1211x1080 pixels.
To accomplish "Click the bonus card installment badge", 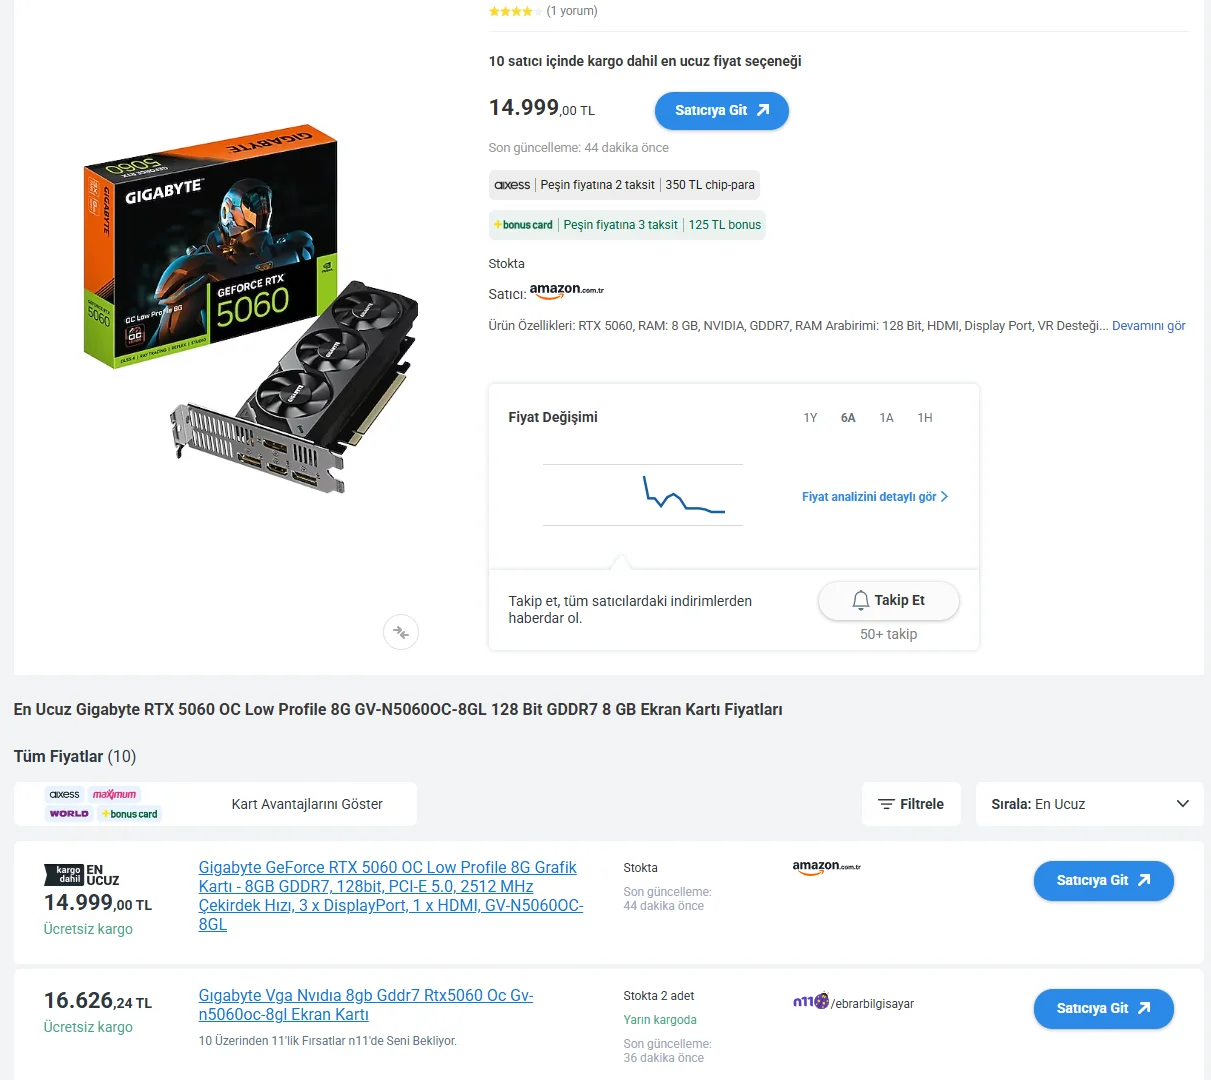I will [x=627, y=225].
